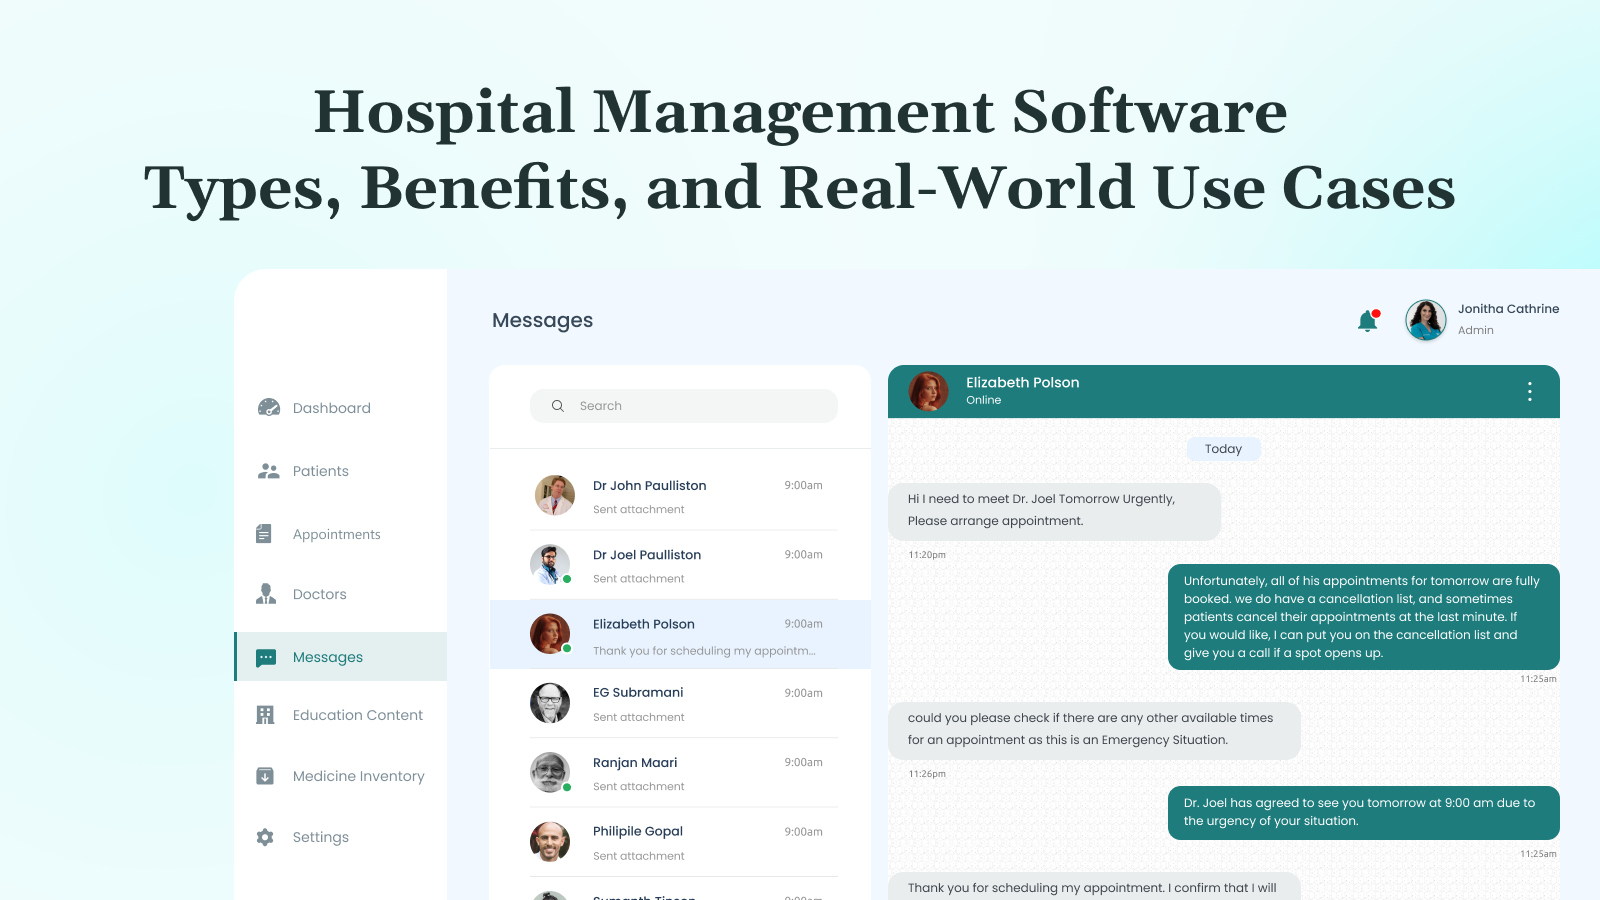This screenshot has height=900, width=1600.
Task: Click the Medicine Inventory box icon
Action: pos(265,776)
